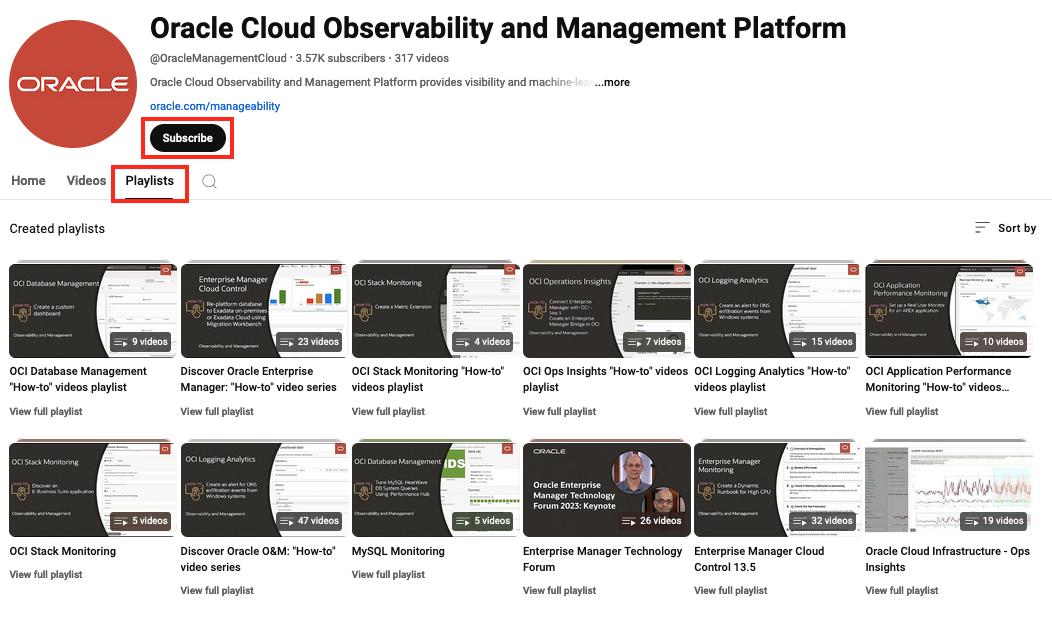Click the 15 videos badge on Logging Analytics
The width and height of the screenshot is (1052, 617).
pyautogui.click(x=823, y=342)
